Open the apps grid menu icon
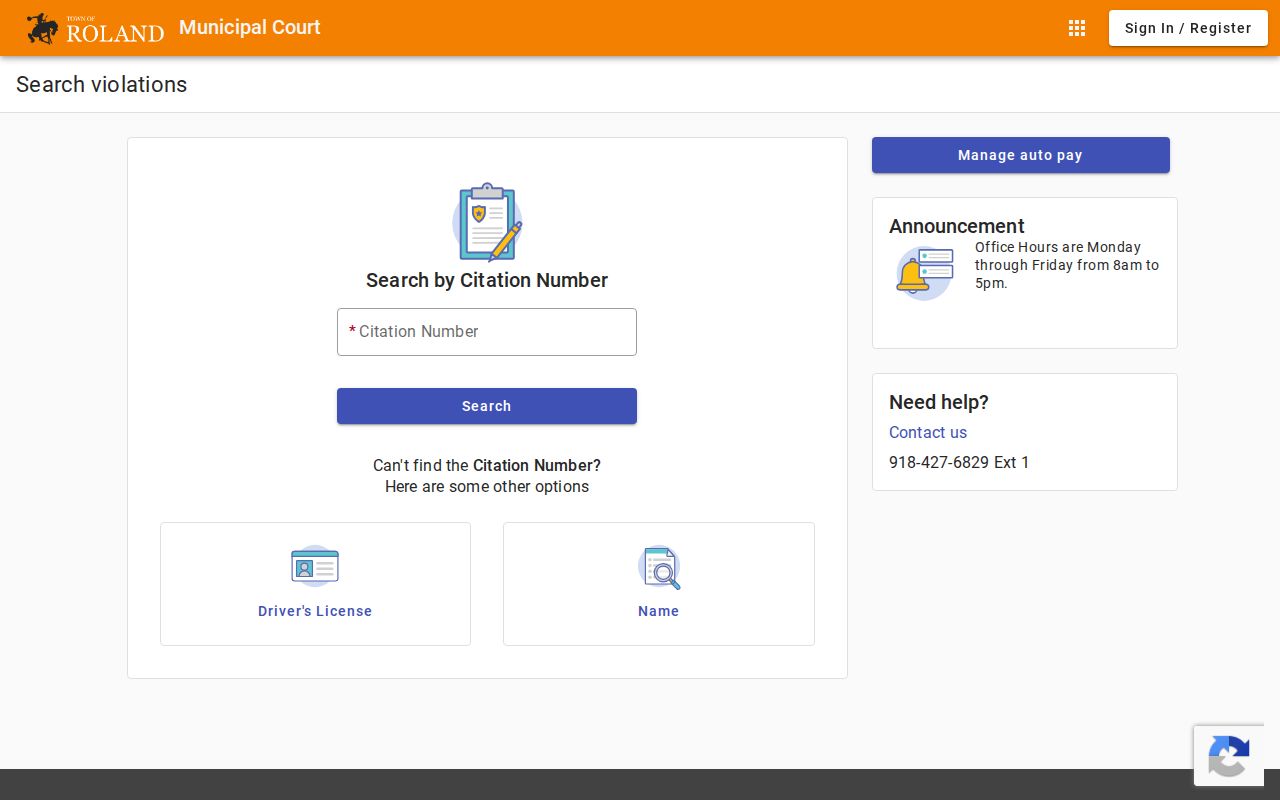 [1077, 28]
